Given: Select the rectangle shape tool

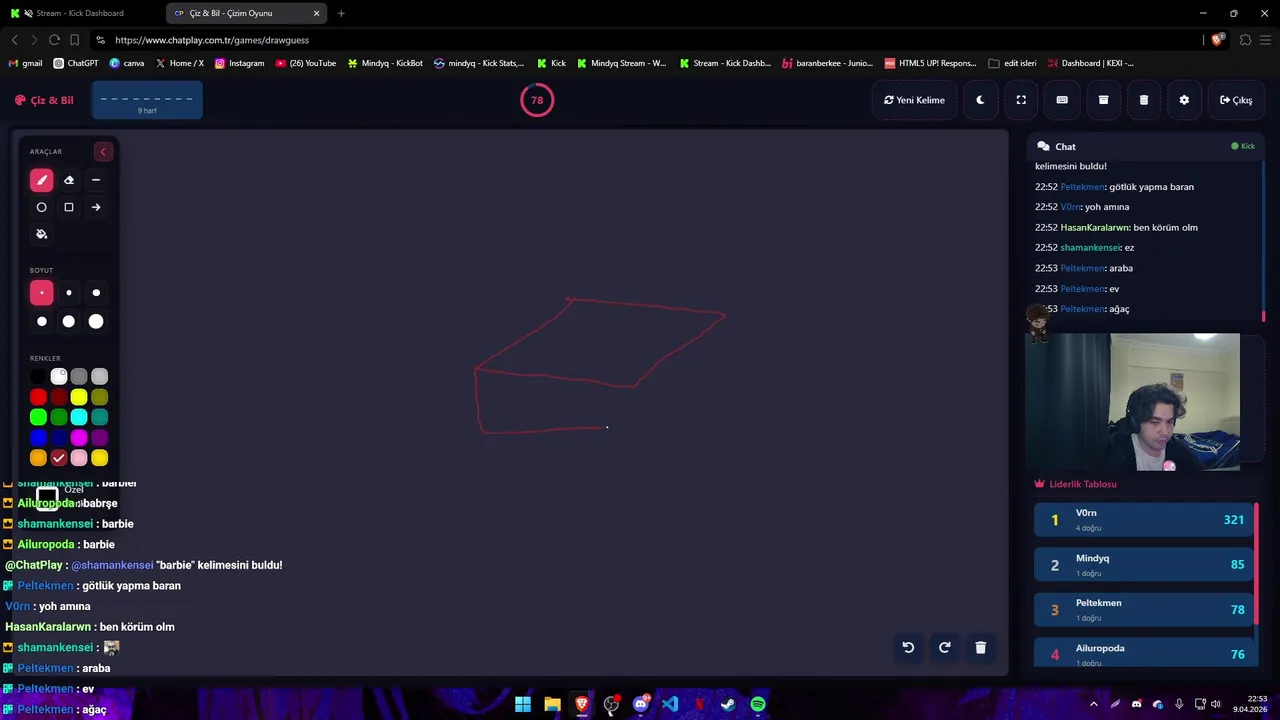Looking at the screenshot, I should (69, 207).
